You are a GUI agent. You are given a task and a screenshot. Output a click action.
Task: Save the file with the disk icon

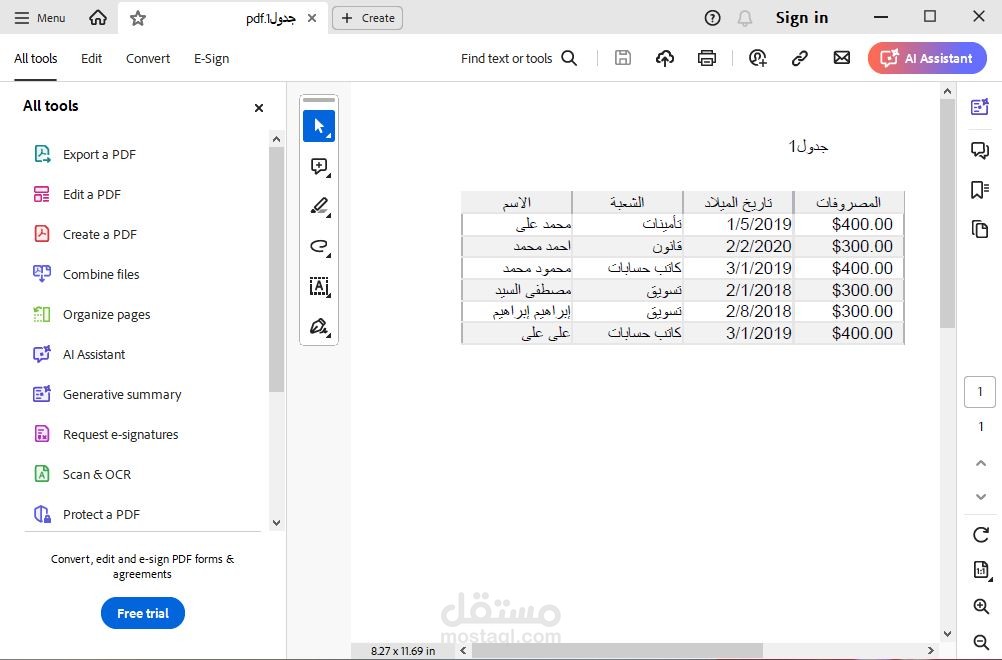(622, 58)
